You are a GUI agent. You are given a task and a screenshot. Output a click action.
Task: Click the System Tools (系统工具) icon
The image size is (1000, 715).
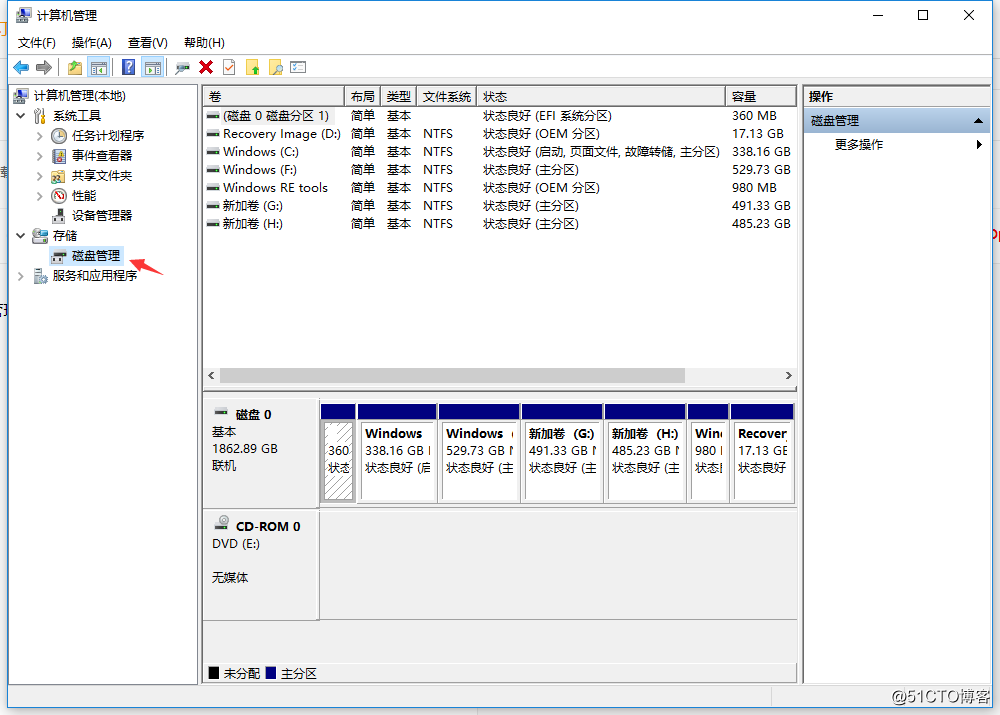click(x=40, y=115)
